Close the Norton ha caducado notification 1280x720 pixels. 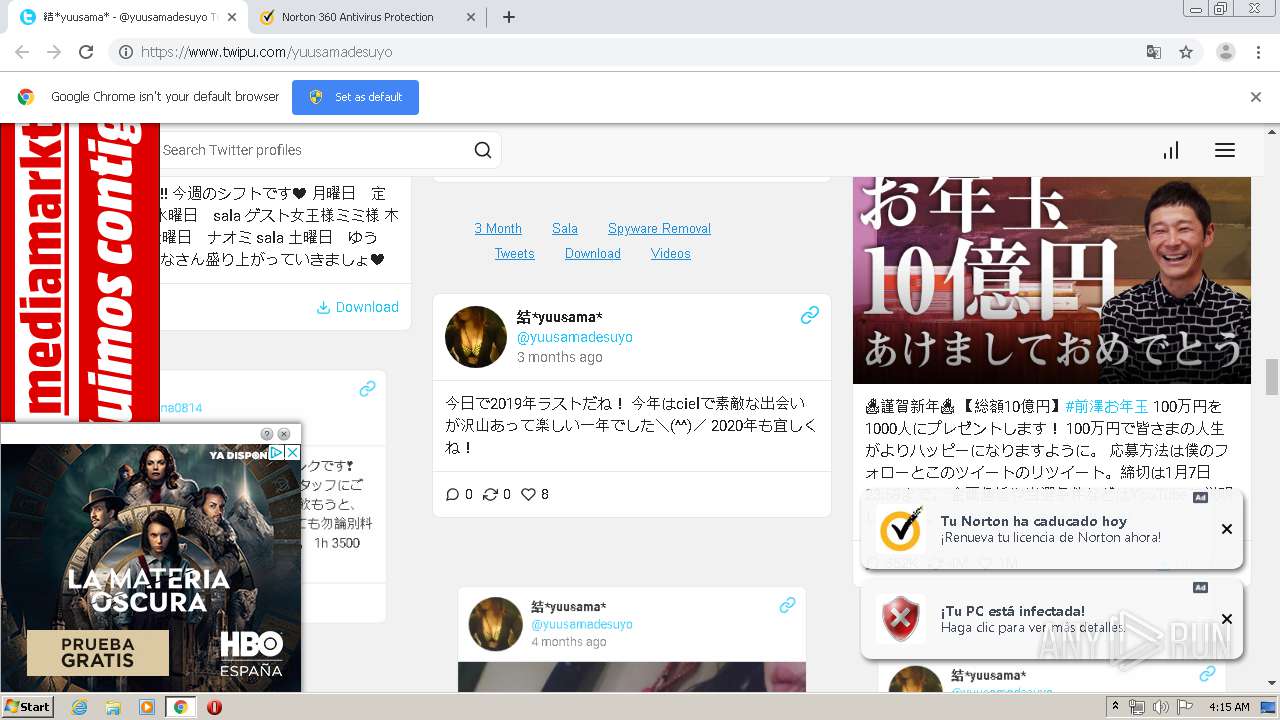pyautogui.click(x=1227, y=529)
